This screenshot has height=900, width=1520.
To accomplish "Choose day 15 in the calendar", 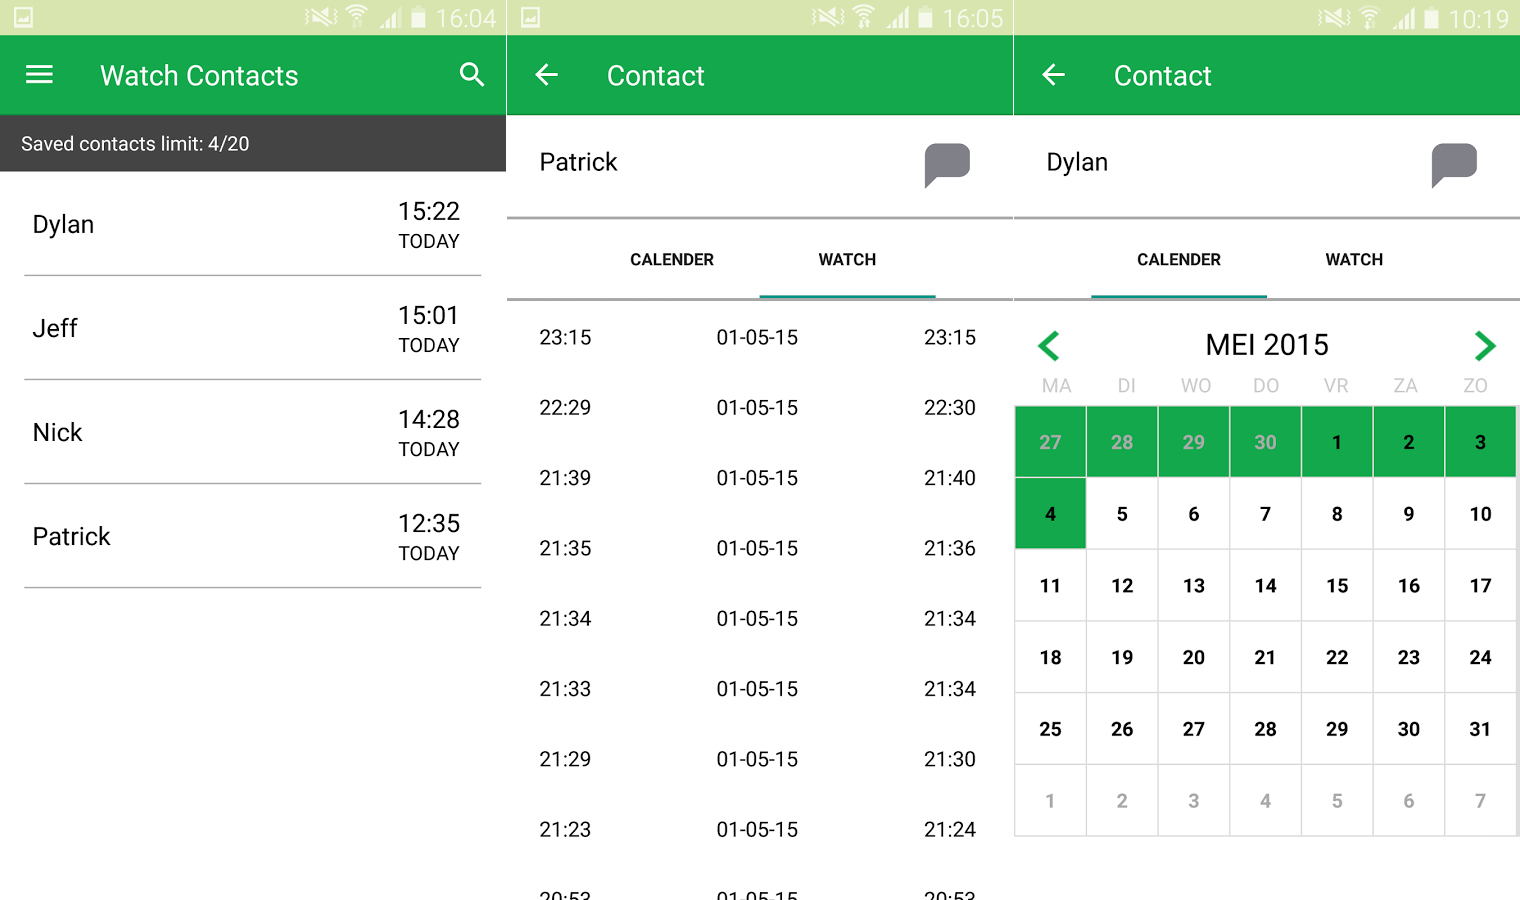I will (x=1337, y=586).
